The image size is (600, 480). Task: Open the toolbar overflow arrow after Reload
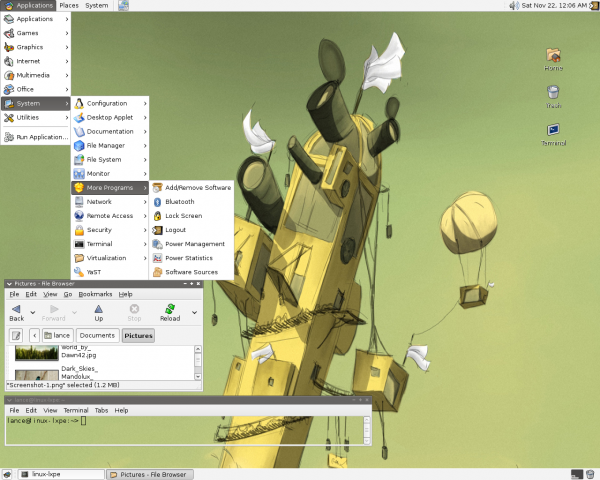194,312
